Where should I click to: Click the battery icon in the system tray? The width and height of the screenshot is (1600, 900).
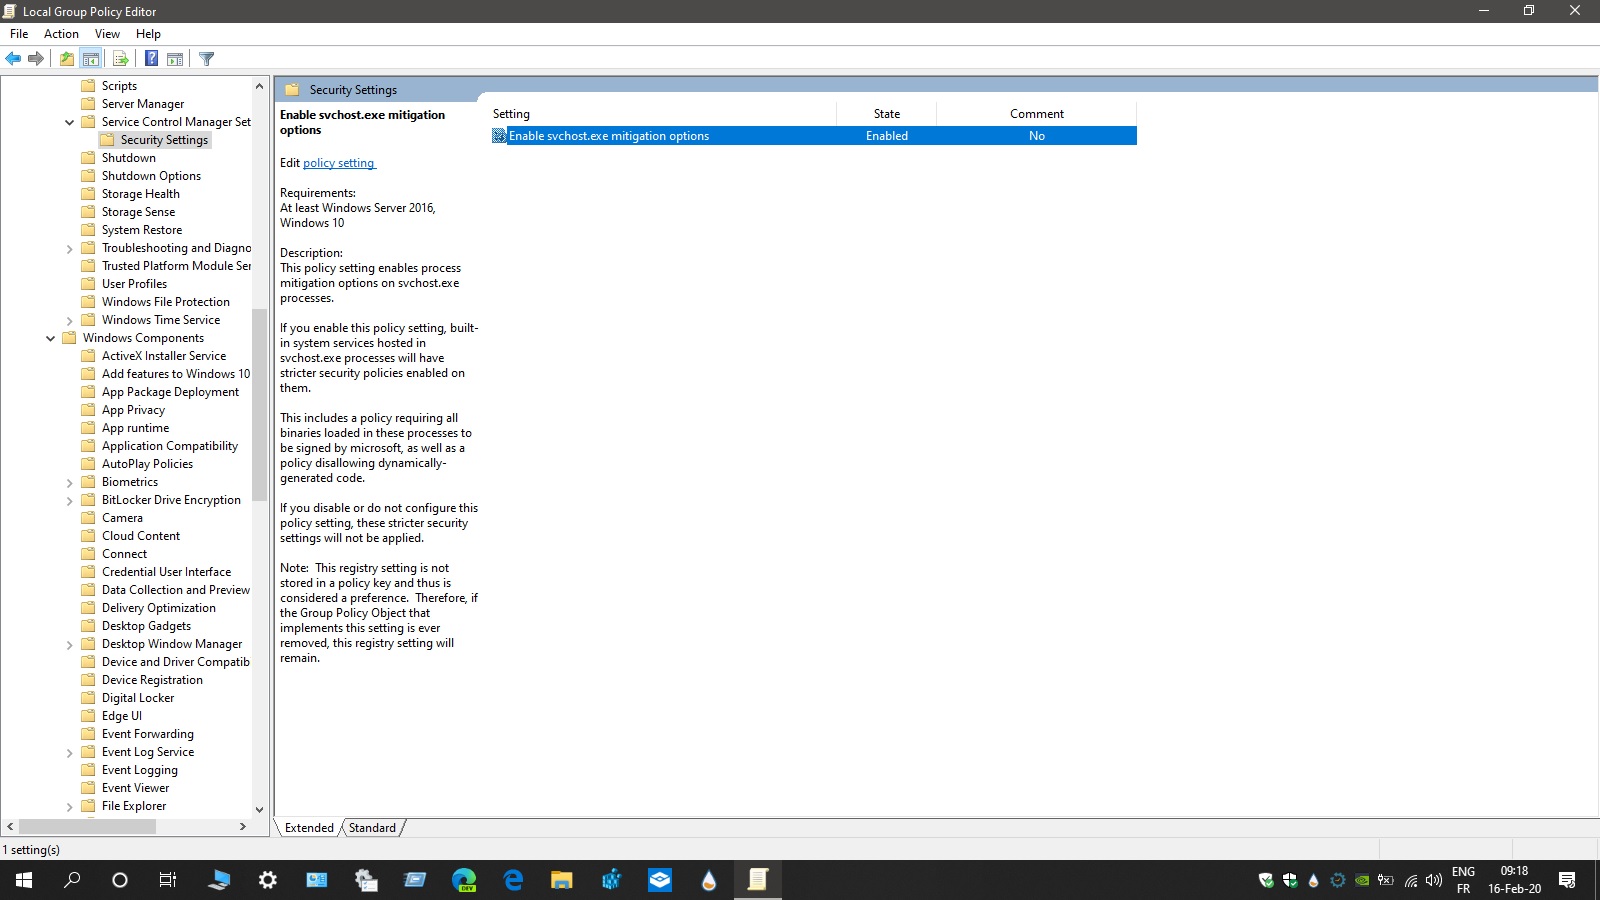1386,880
